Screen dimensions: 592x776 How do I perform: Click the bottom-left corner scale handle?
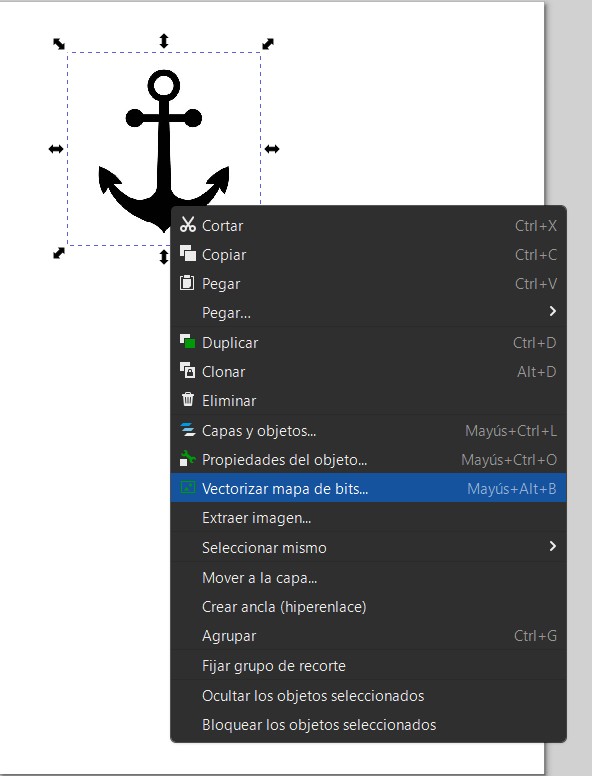59,253
